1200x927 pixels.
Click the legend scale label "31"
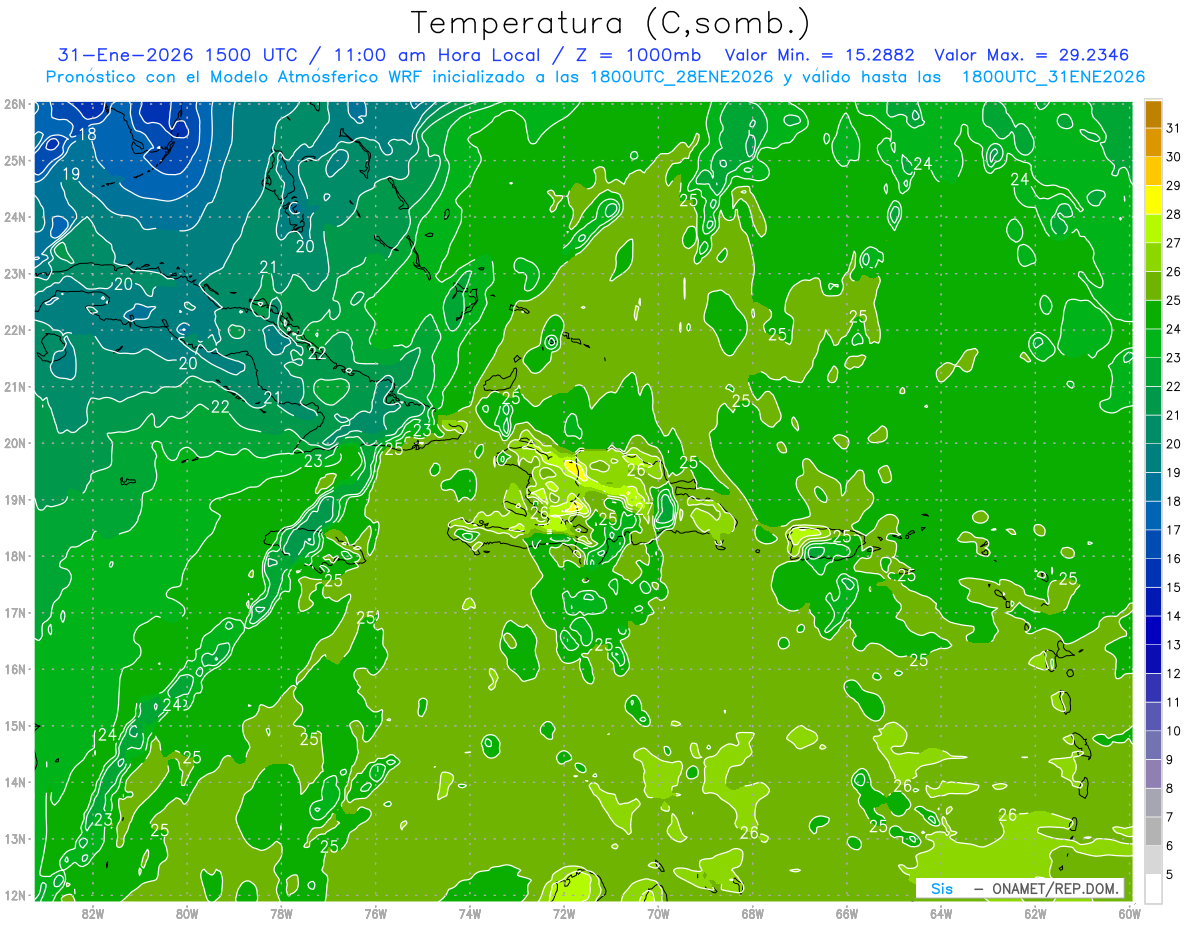tap(1174, 128)
